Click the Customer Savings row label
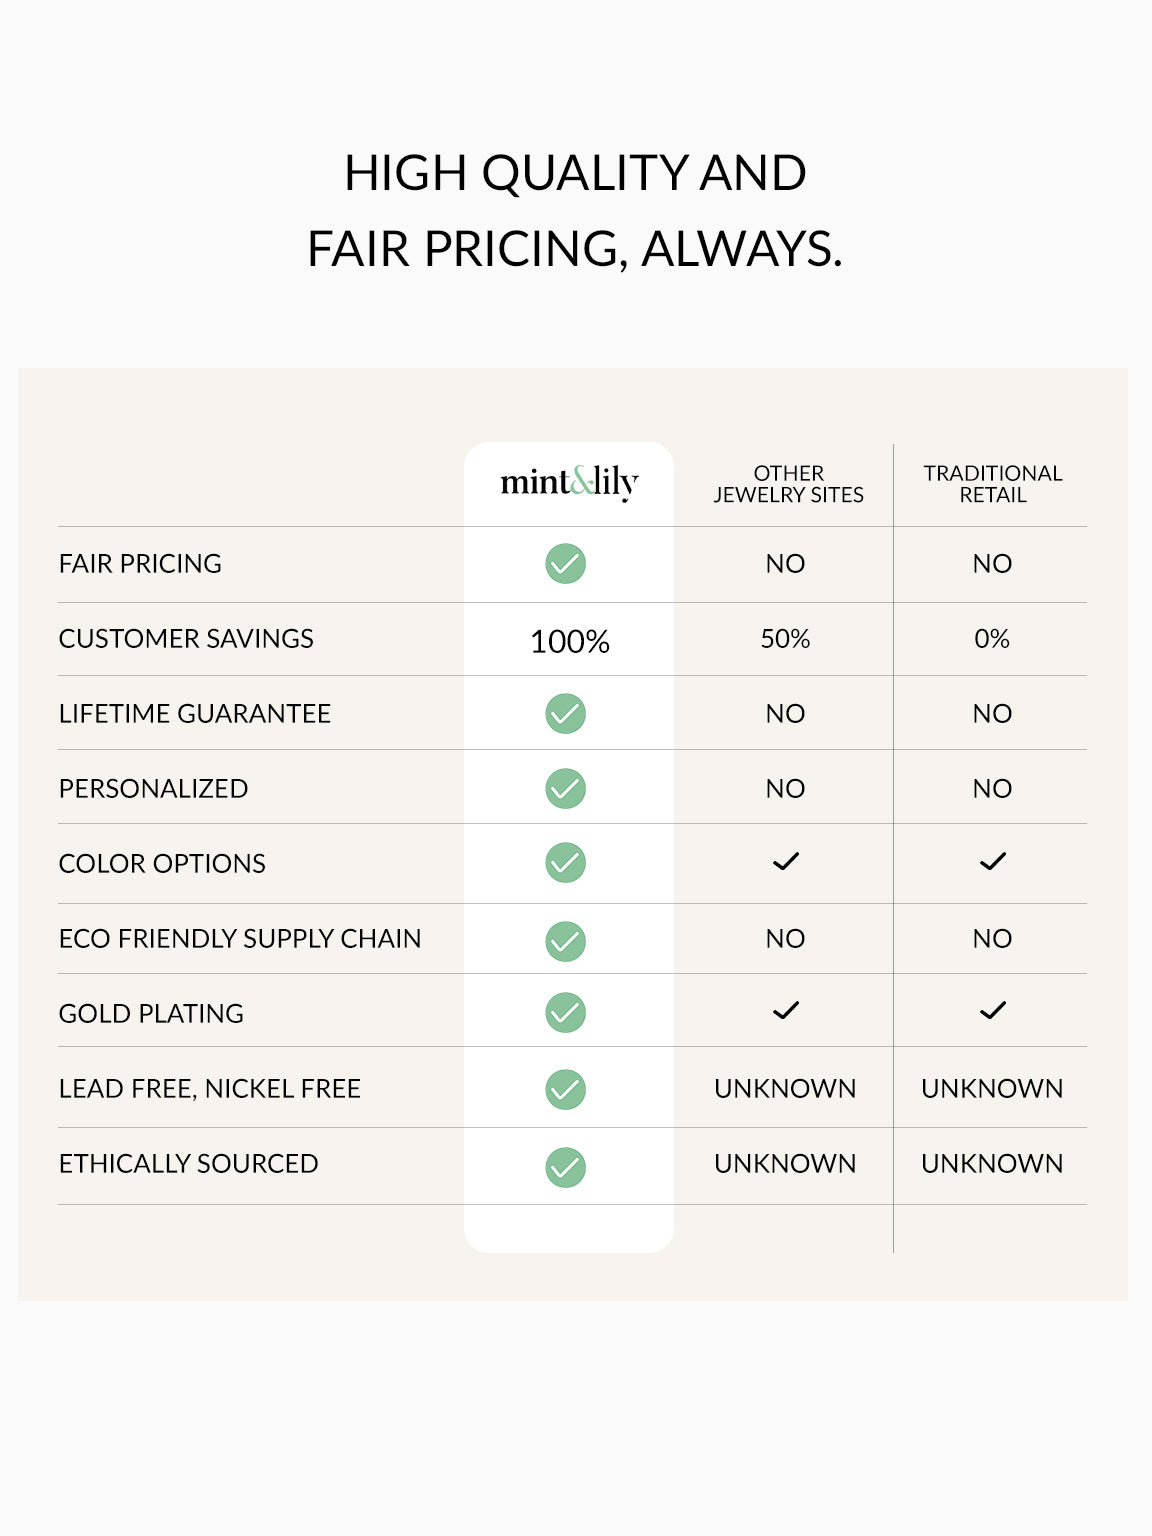 (x=186, y=639)
